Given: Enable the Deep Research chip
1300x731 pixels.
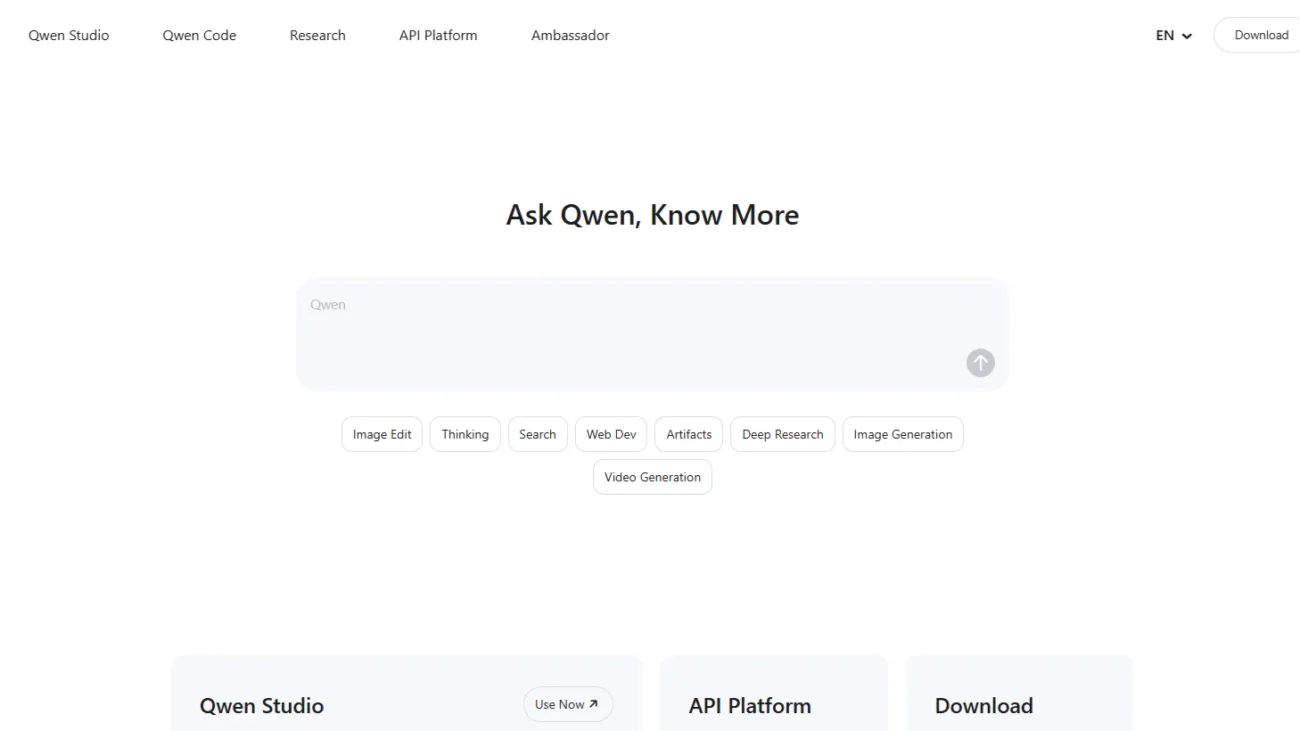Looking at the screenshot, I should coord(783,434).
